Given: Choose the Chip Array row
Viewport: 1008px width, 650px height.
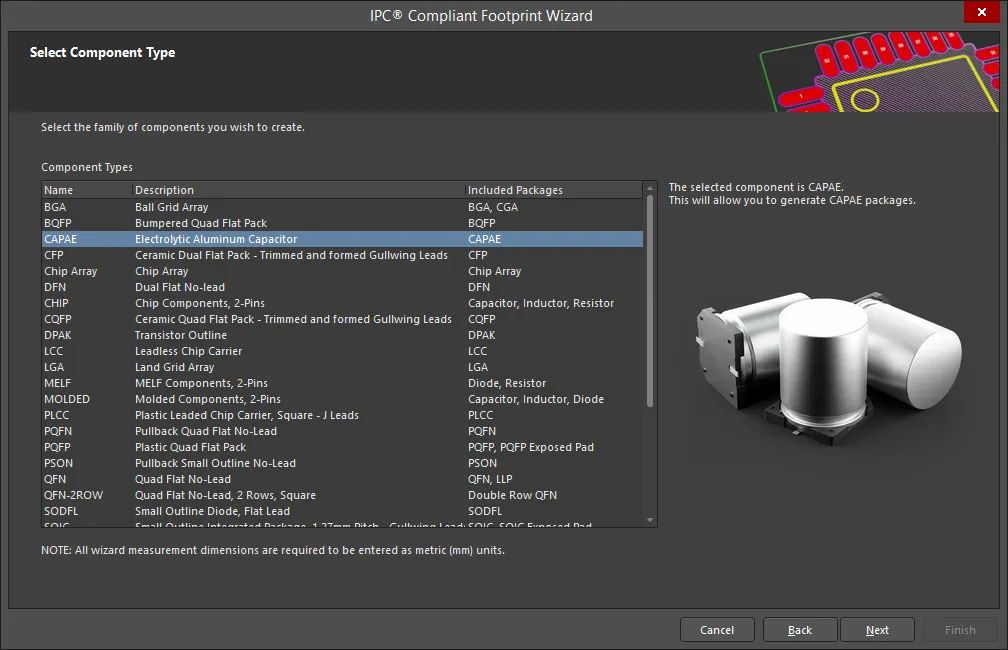Looking at the screenshot, I should tap(343, 271).
